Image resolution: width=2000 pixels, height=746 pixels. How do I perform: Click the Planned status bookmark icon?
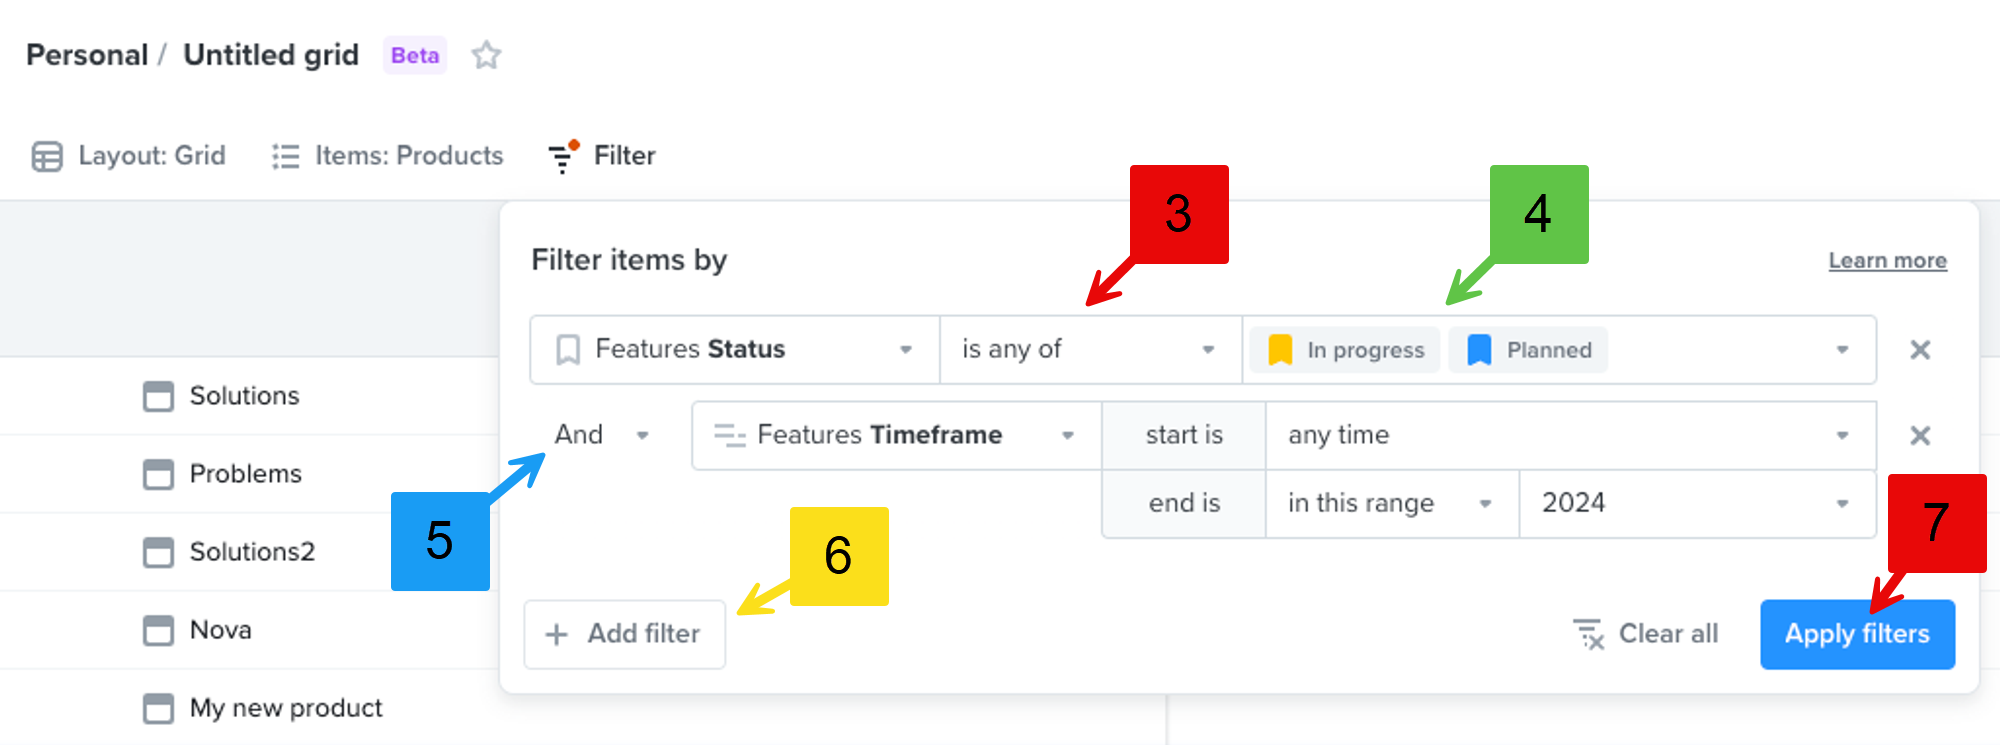1478,349
